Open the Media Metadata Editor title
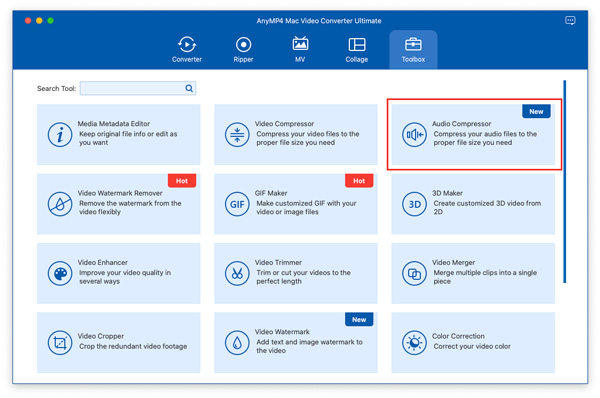Viewport: 600px width, 398px height. point(114,124)
